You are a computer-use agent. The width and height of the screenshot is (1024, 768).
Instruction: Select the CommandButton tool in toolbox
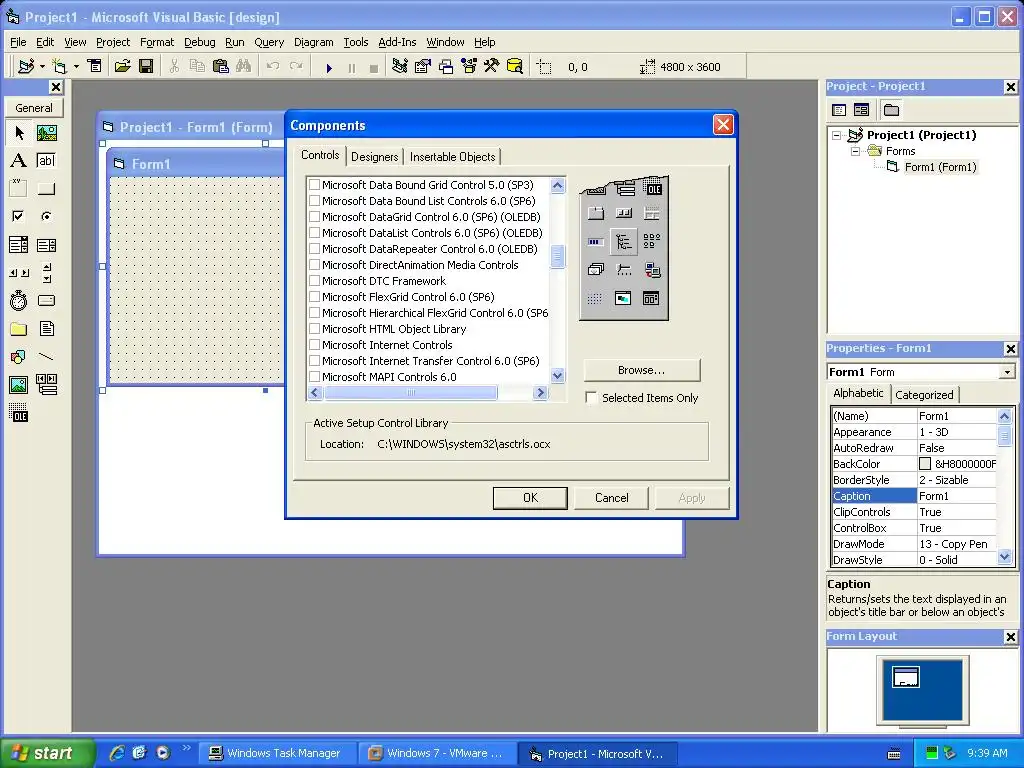(x=46, y=189)
